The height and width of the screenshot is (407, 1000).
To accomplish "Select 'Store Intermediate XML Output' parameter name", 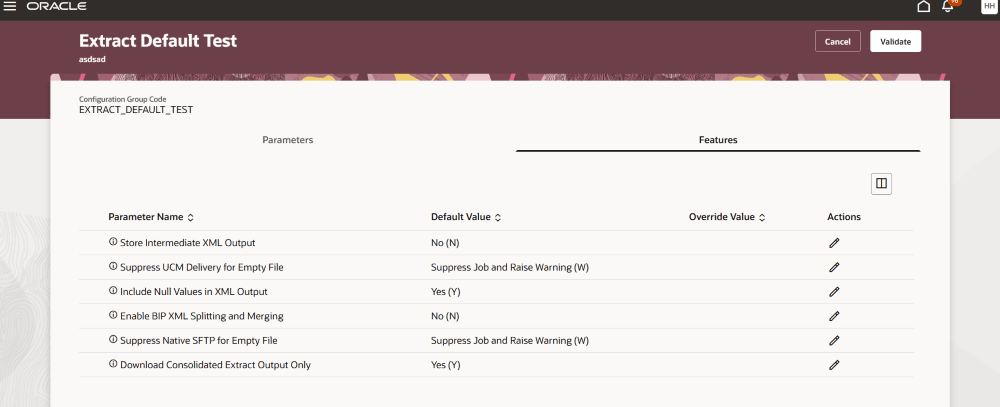I will pos(188,243).
